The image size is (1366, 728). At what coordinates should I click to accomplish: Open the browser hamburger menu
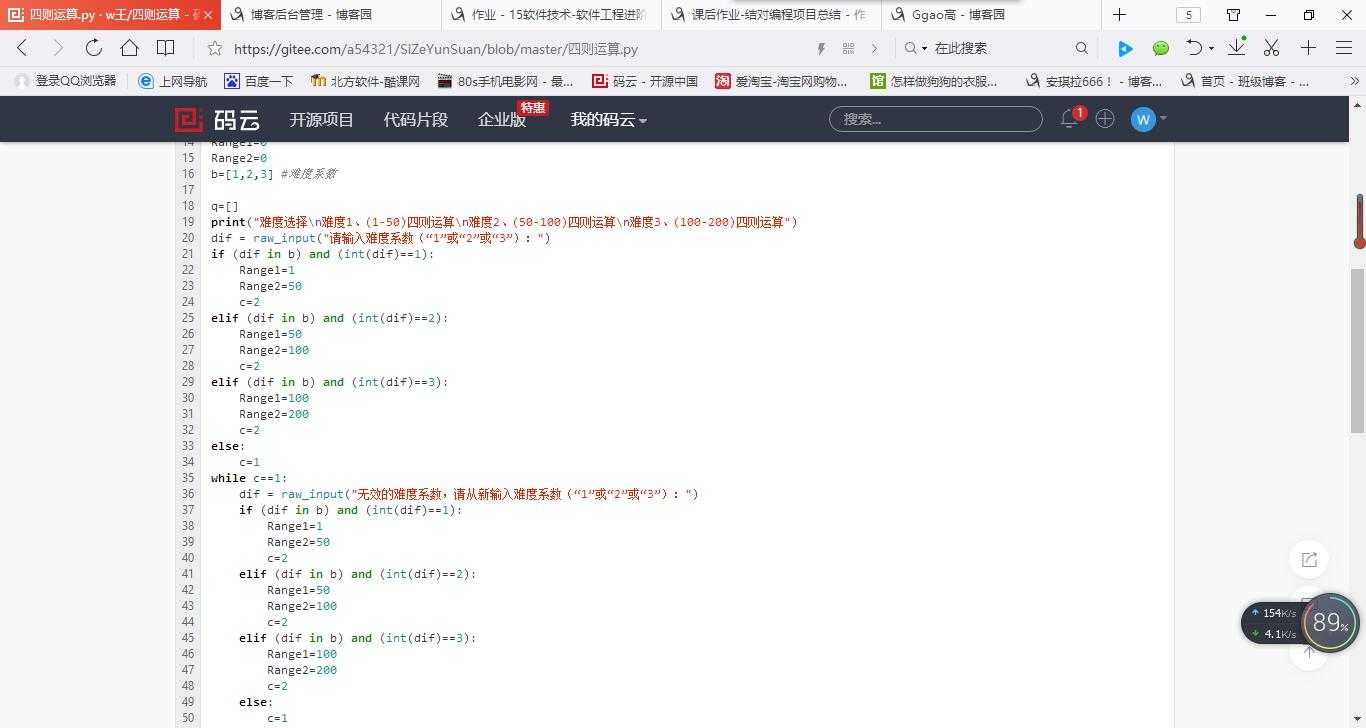[1344, 48]
